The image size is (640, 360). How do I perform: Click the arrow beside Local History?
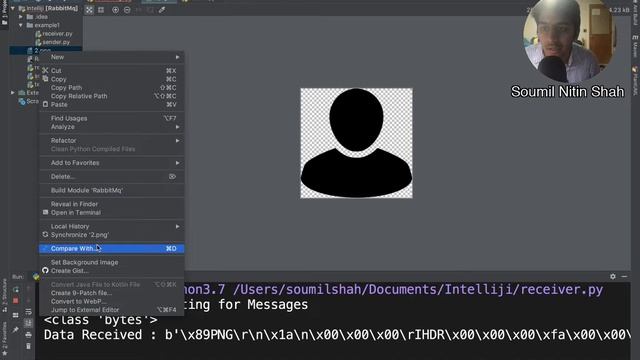pyautogui.click(x=178, y=226)
